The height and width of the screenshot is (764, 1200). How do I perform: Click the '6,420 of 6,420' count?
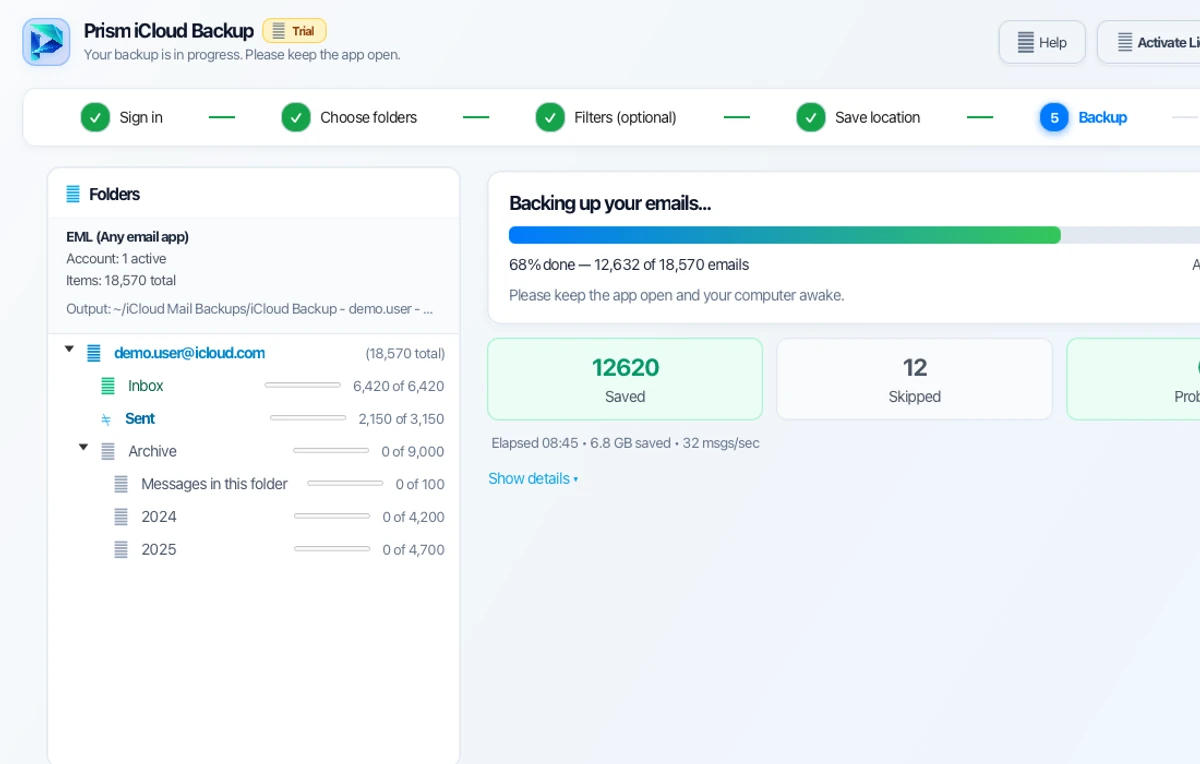pyautogui.click(x=399, y=386)
